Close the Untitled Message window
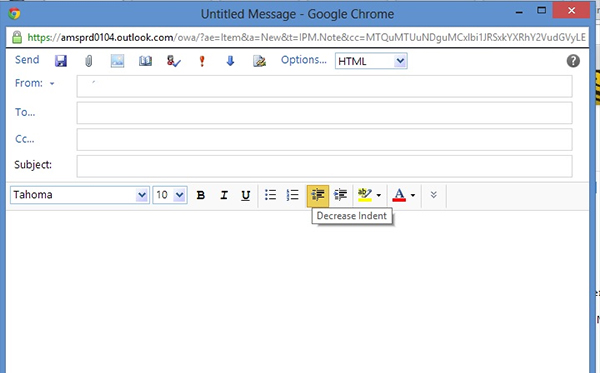 (x=571, y=10)
